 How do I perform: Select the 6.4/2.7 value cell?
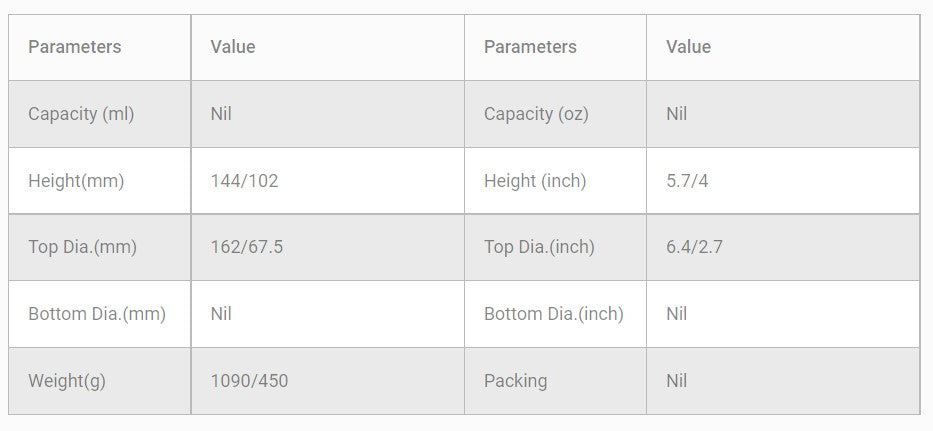coord(694,247)
